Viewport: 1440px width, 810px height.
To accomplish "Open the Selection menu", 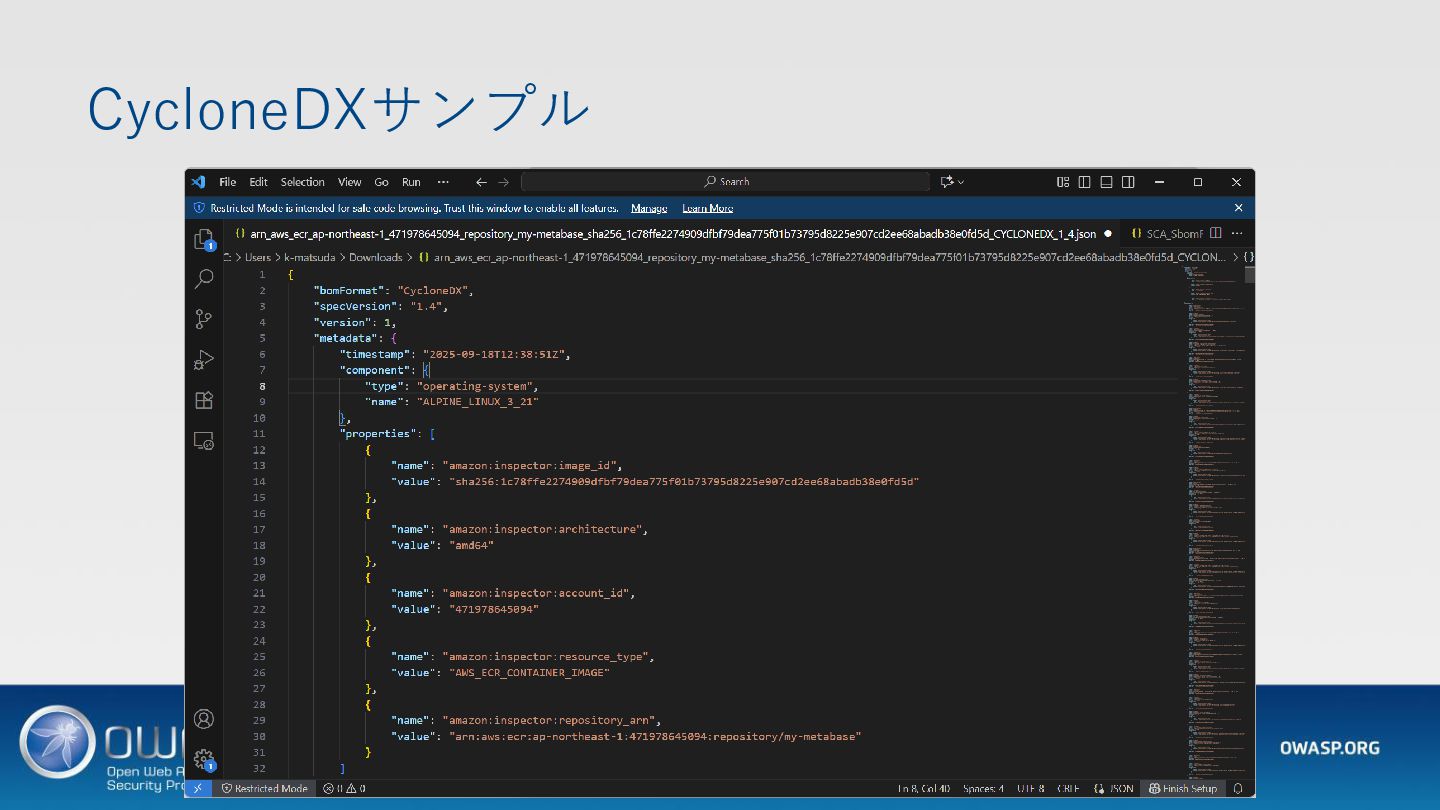I will tap(302, 182).
